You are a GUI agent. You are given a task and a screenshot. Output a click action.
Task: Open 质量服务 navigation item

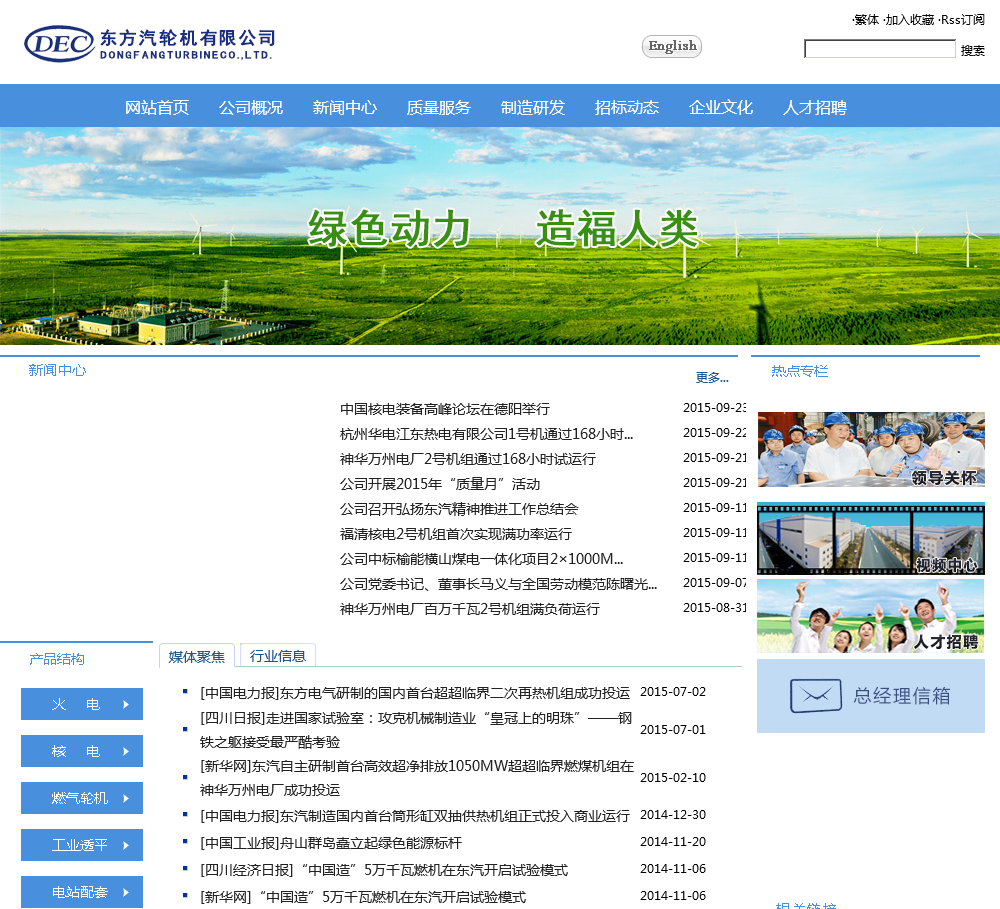(x=439, y=107)
